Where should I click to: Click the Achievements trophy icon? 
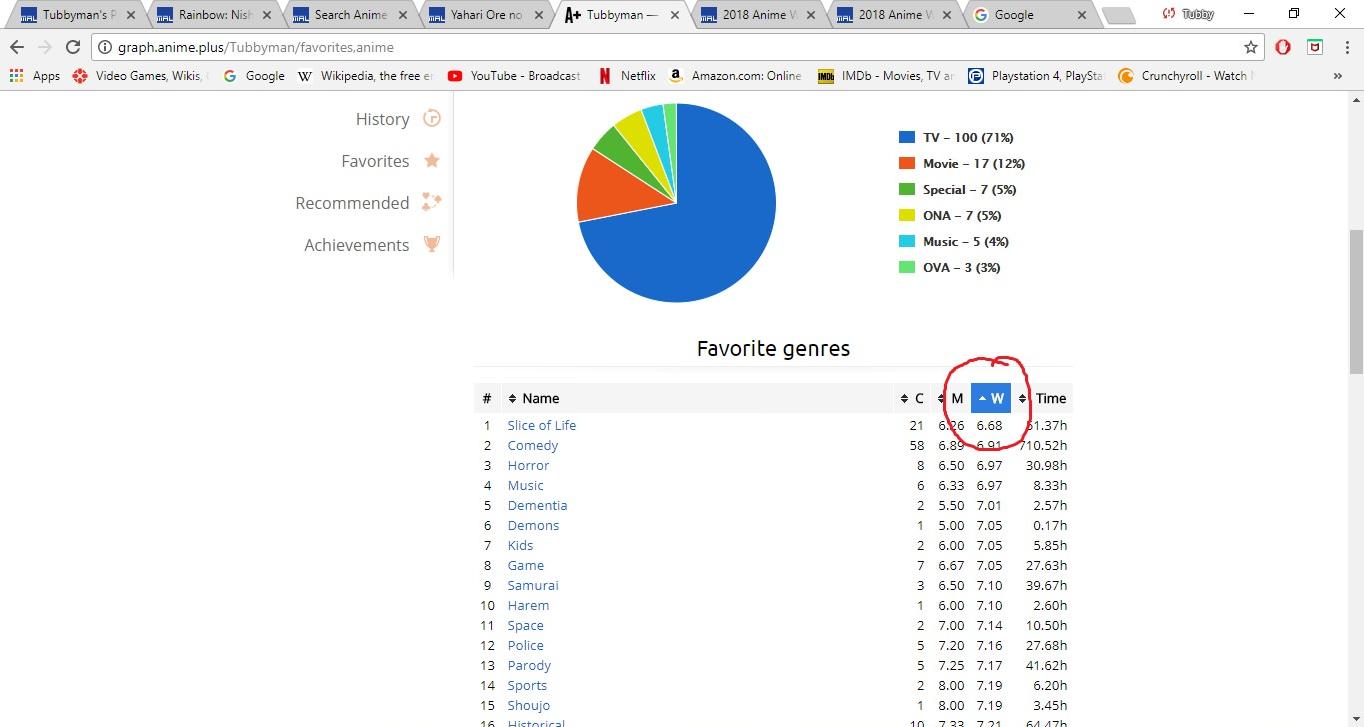pyautogui.click(x=432, y=244)
